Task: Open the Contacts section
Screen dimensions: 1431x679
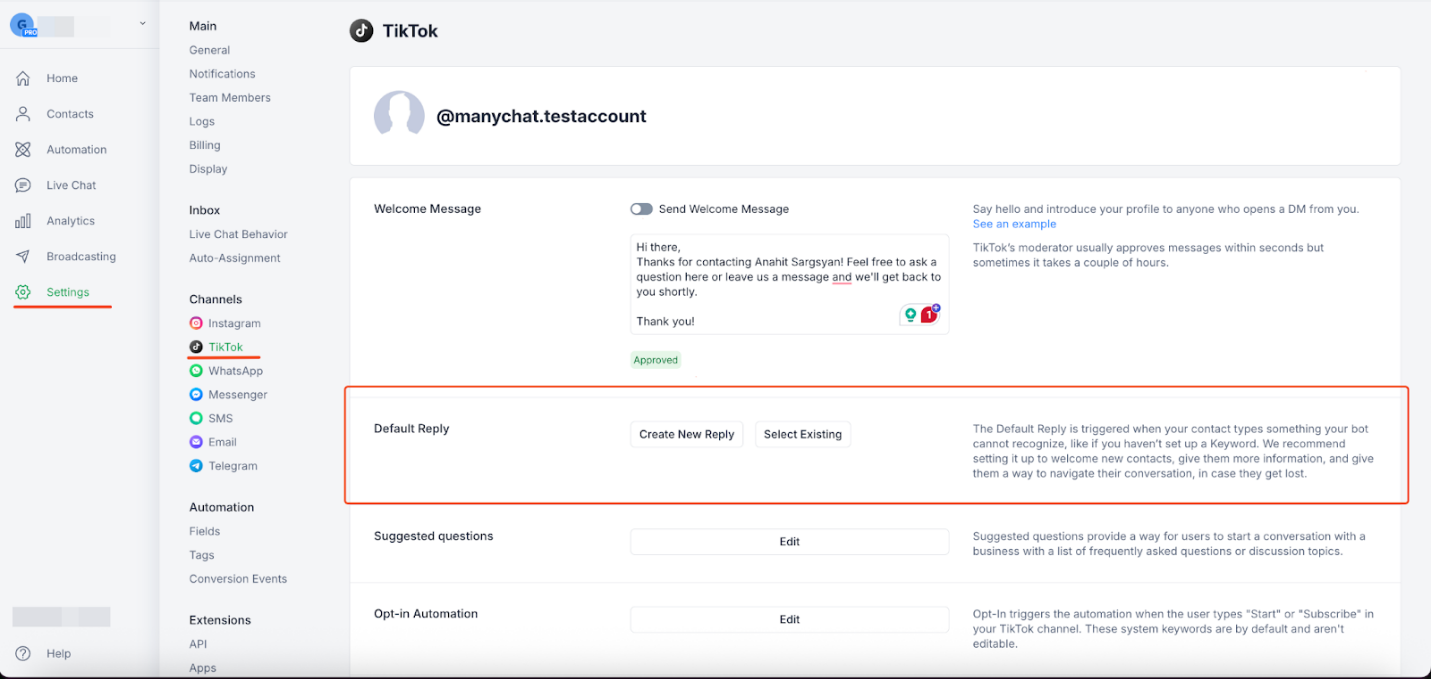Action: pos(70,113)
